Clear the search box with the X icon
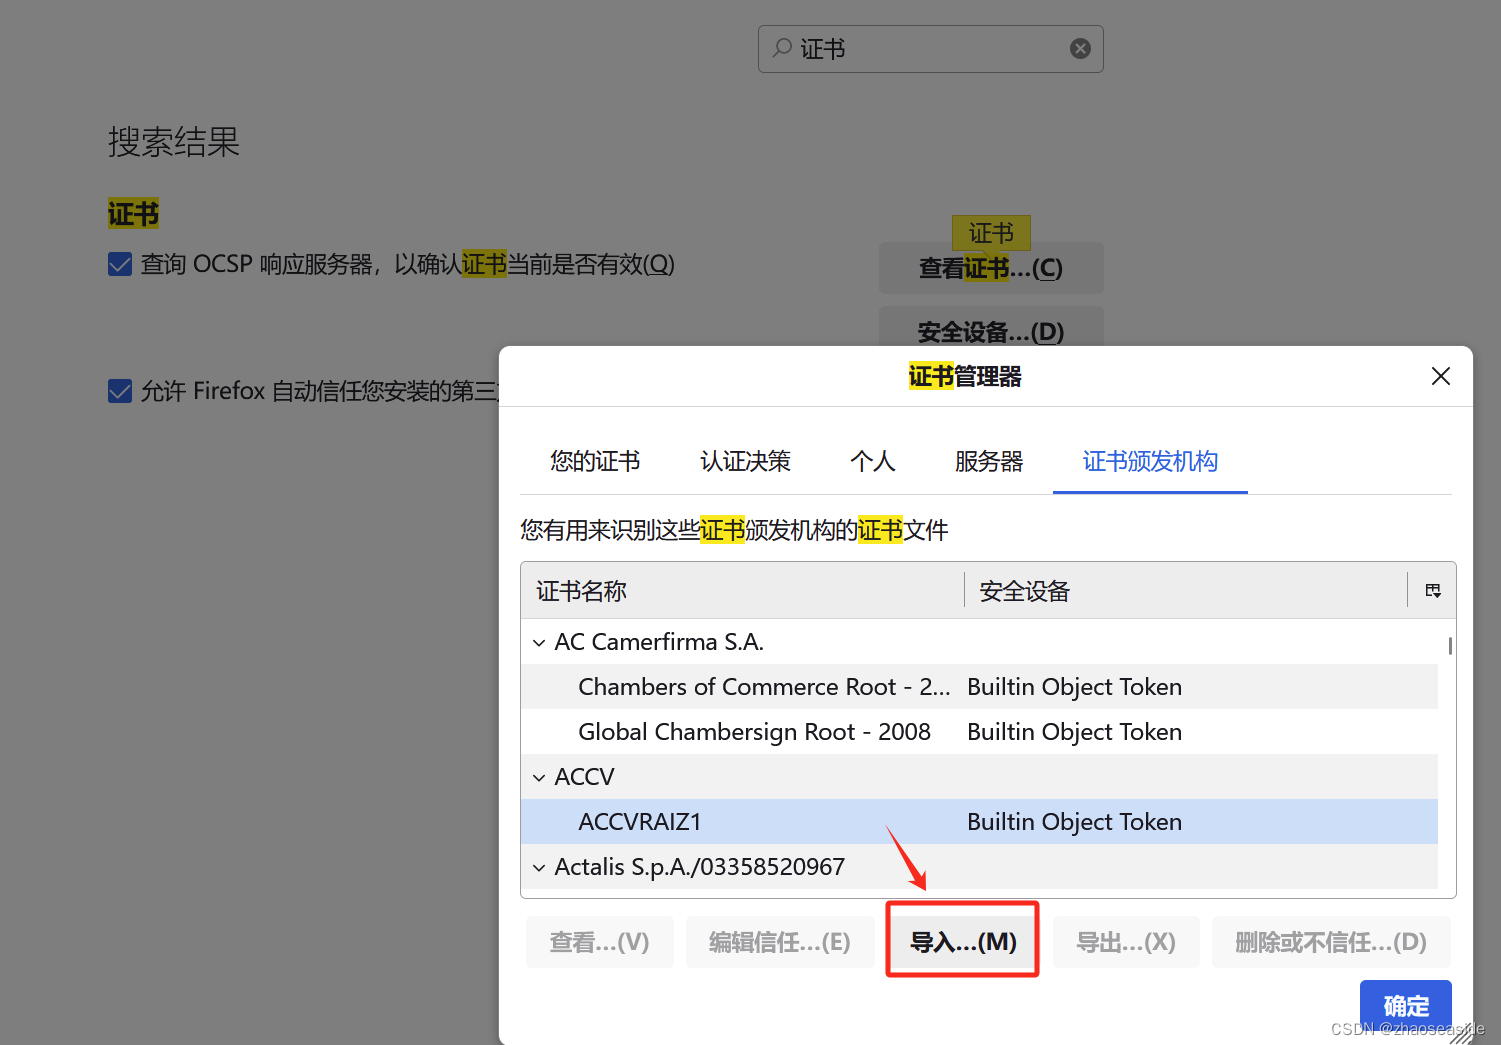Screen dimensions: 1501x1045 [x=1080, y=49]
